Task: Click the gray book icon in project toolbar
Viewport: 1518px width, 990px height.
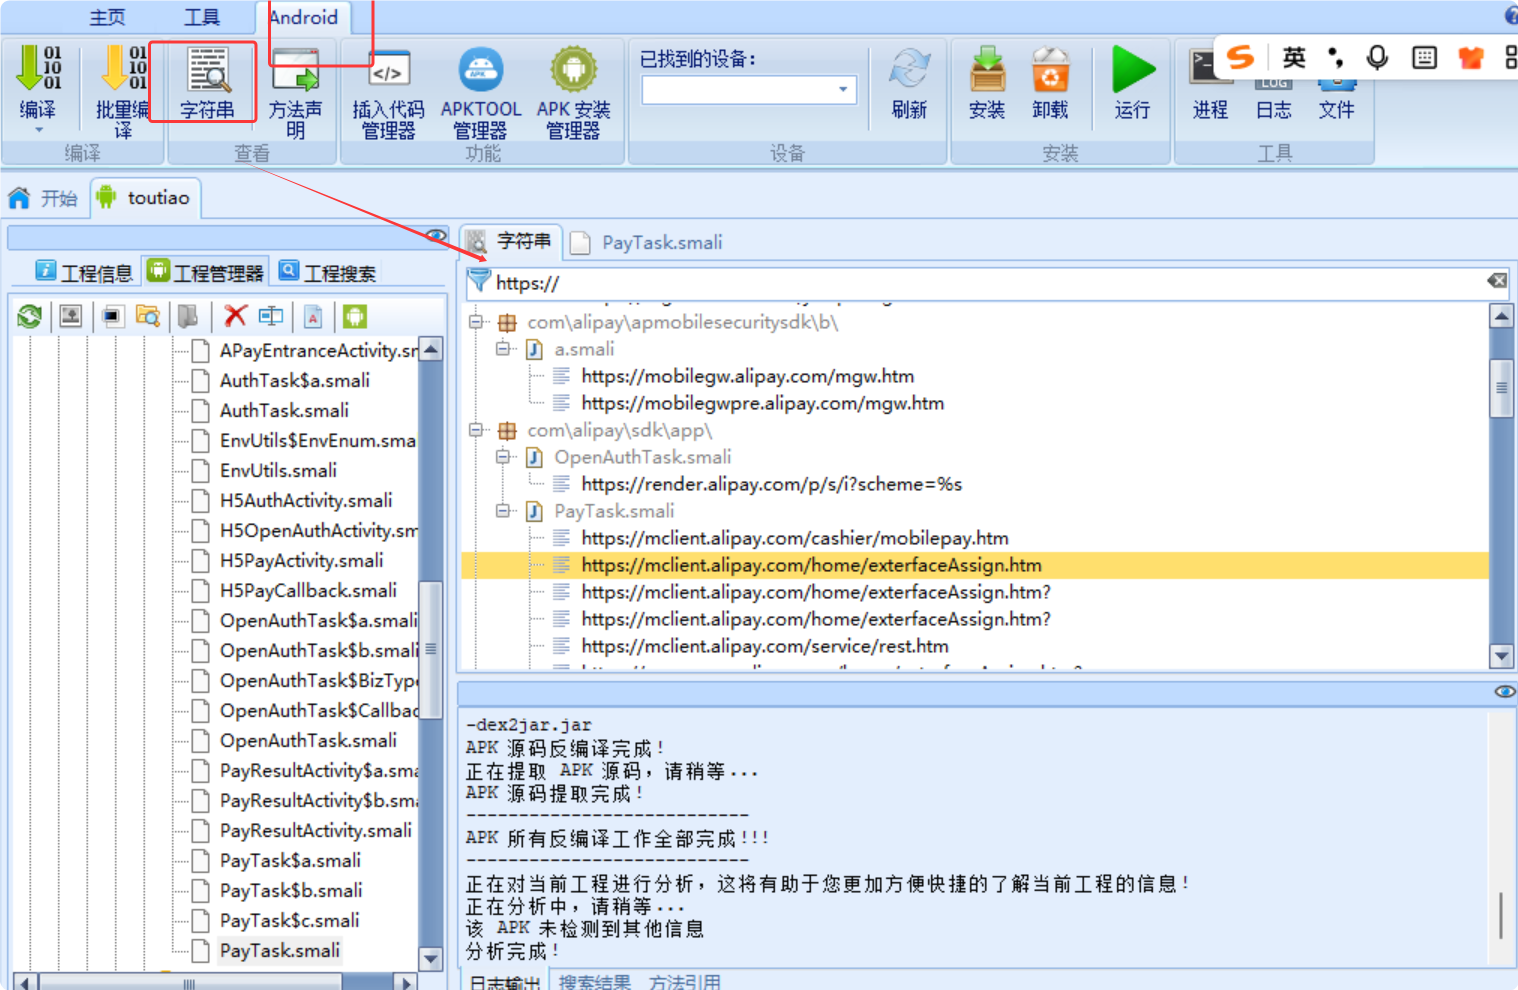Action: (188, 317)
